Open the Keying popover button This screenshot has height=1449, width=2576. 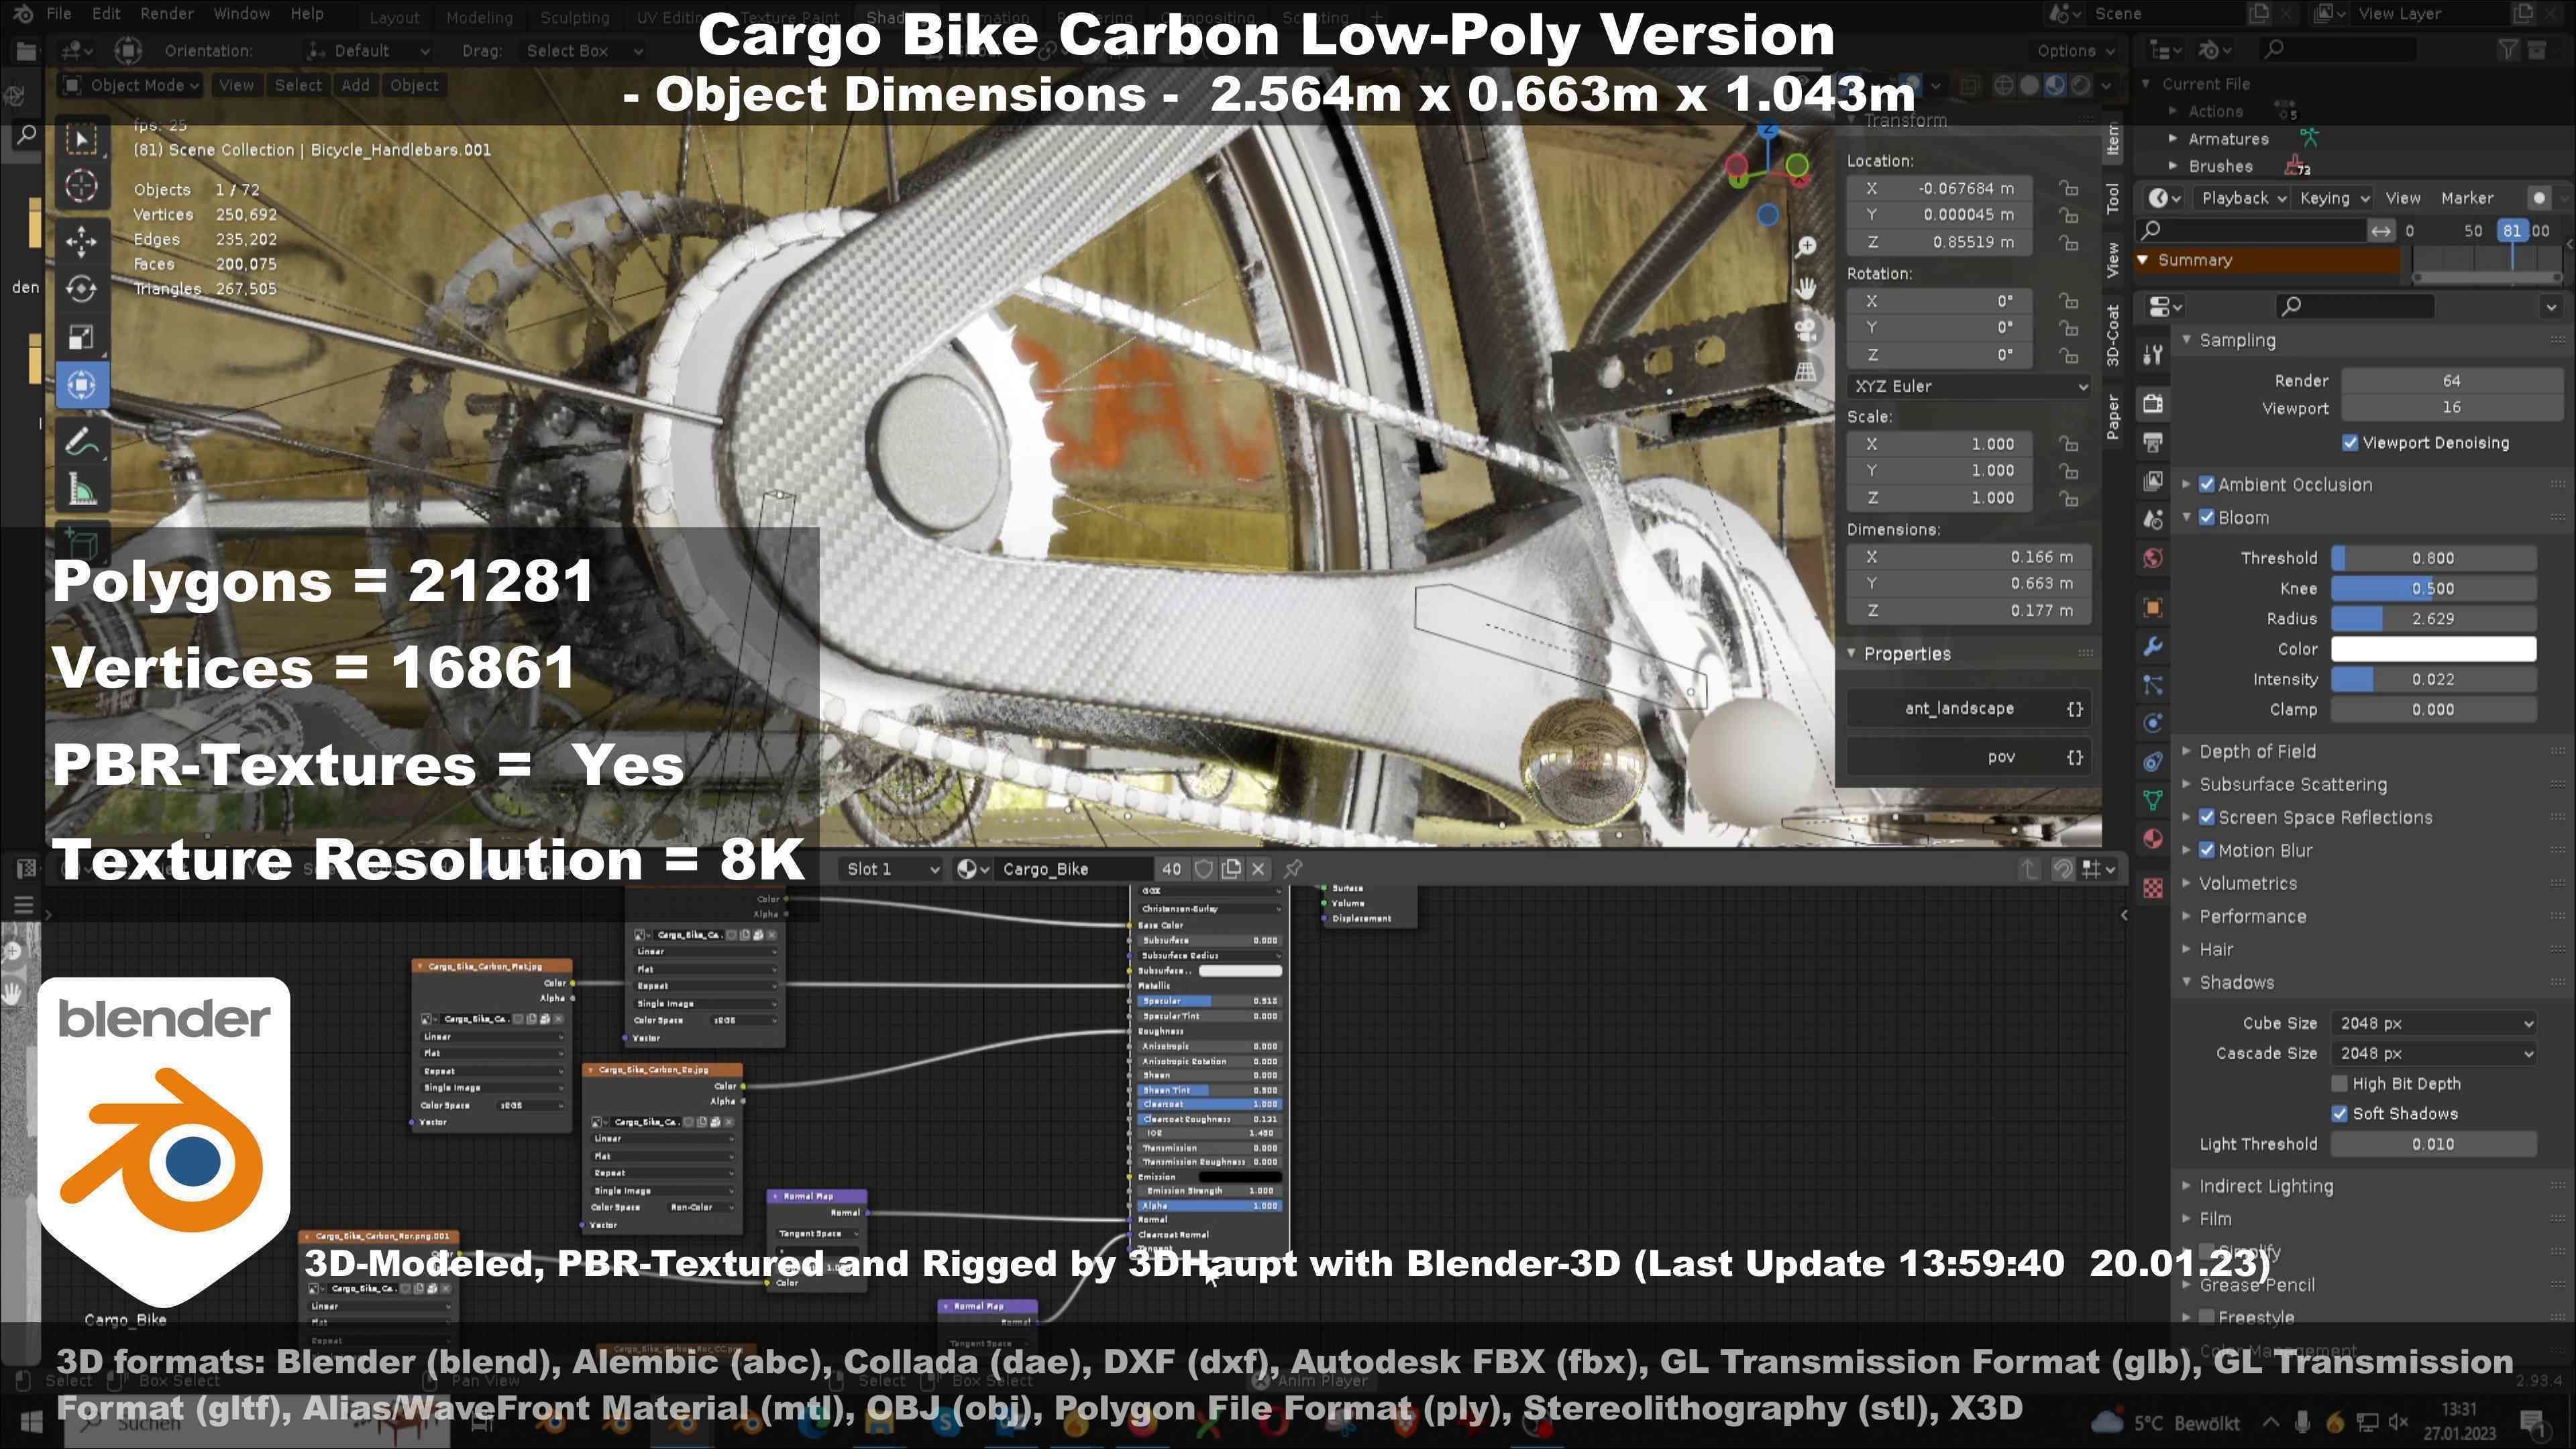tap(2334, 199)
